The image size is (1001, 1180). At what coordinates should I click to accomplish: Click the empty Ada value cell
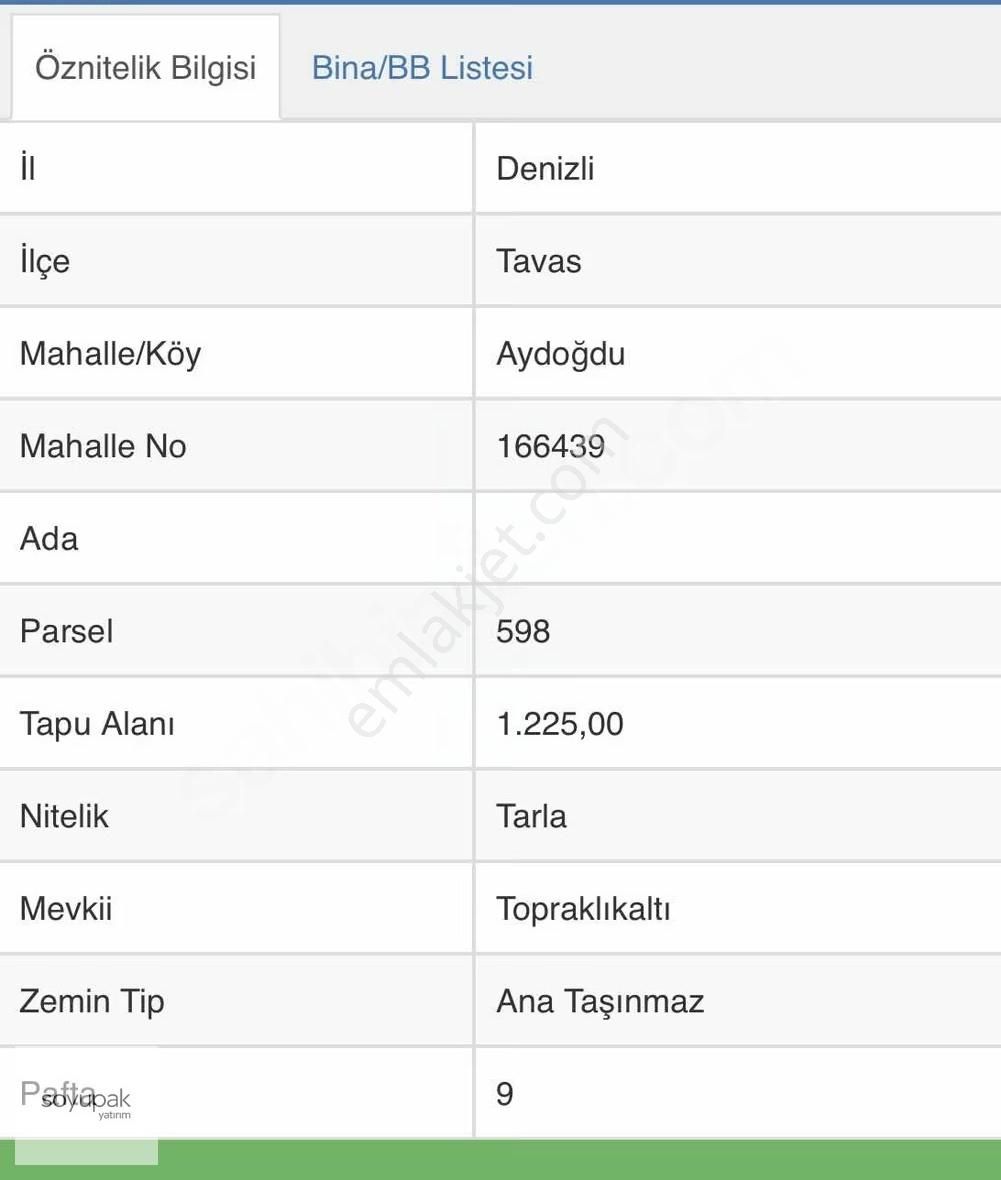pyautogui.click(x=700, y=538)
